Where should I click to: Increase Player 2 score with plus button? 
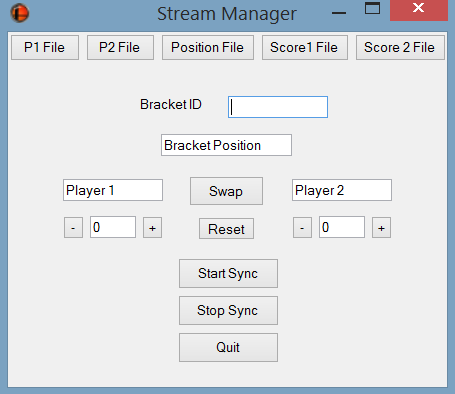point(381,228)
